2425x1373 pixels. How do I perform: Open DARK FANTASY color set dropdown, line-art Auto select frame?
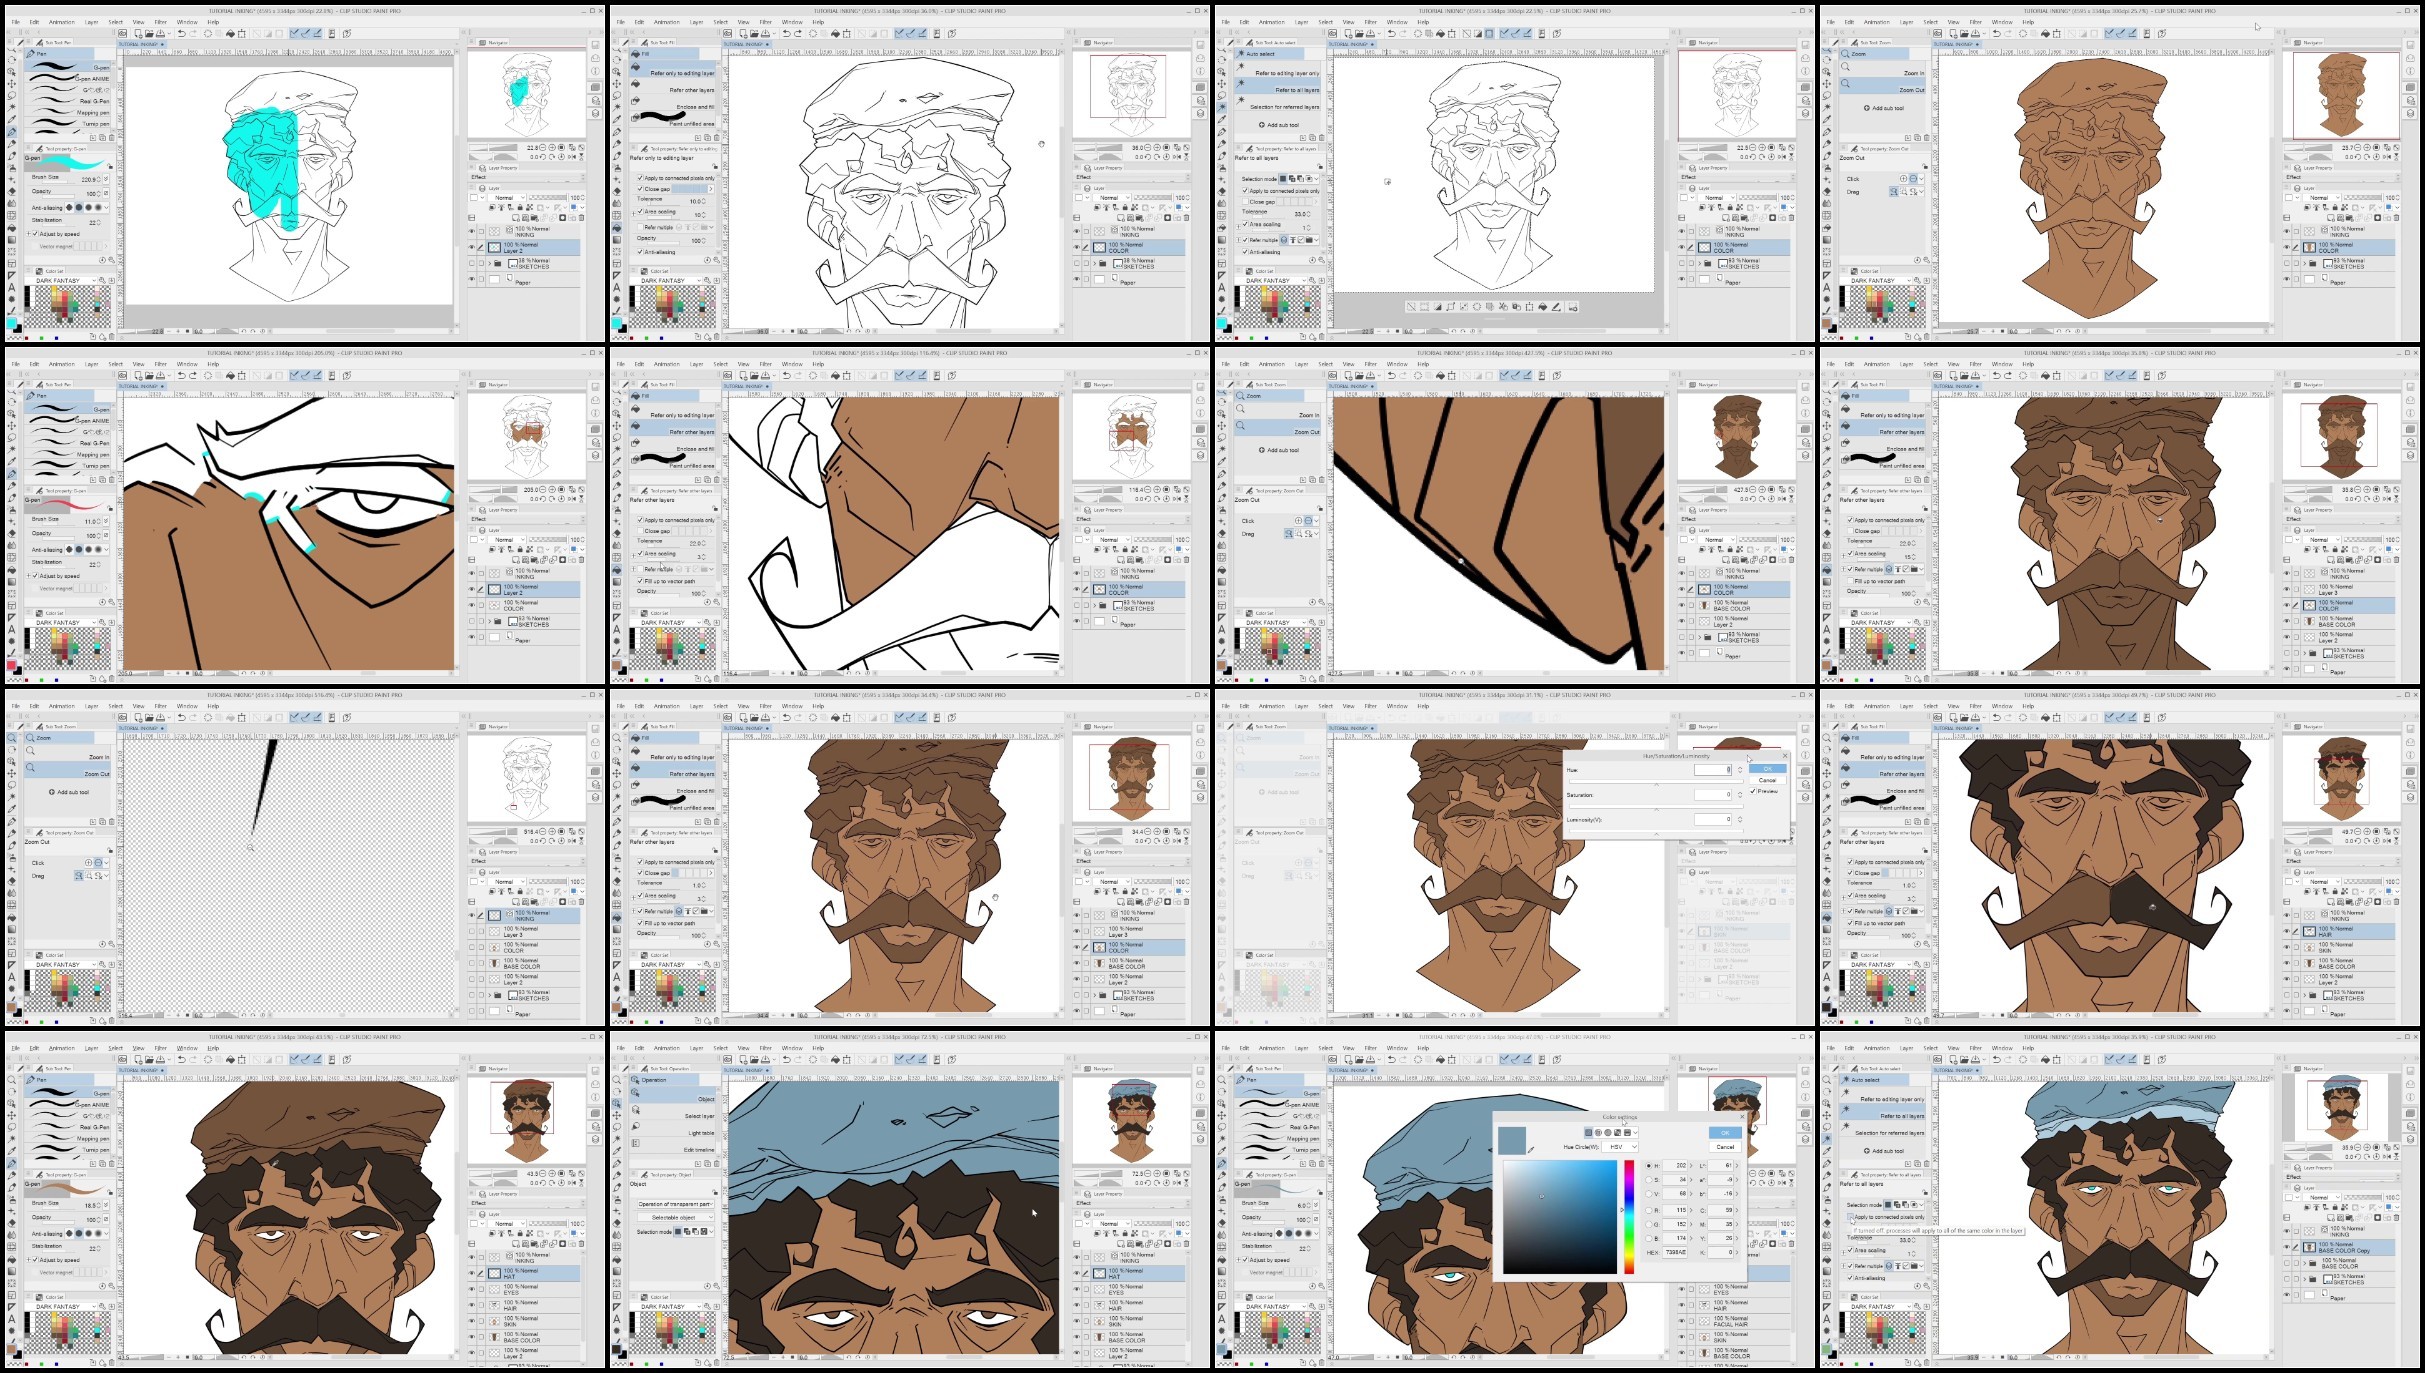point(1271,281)
